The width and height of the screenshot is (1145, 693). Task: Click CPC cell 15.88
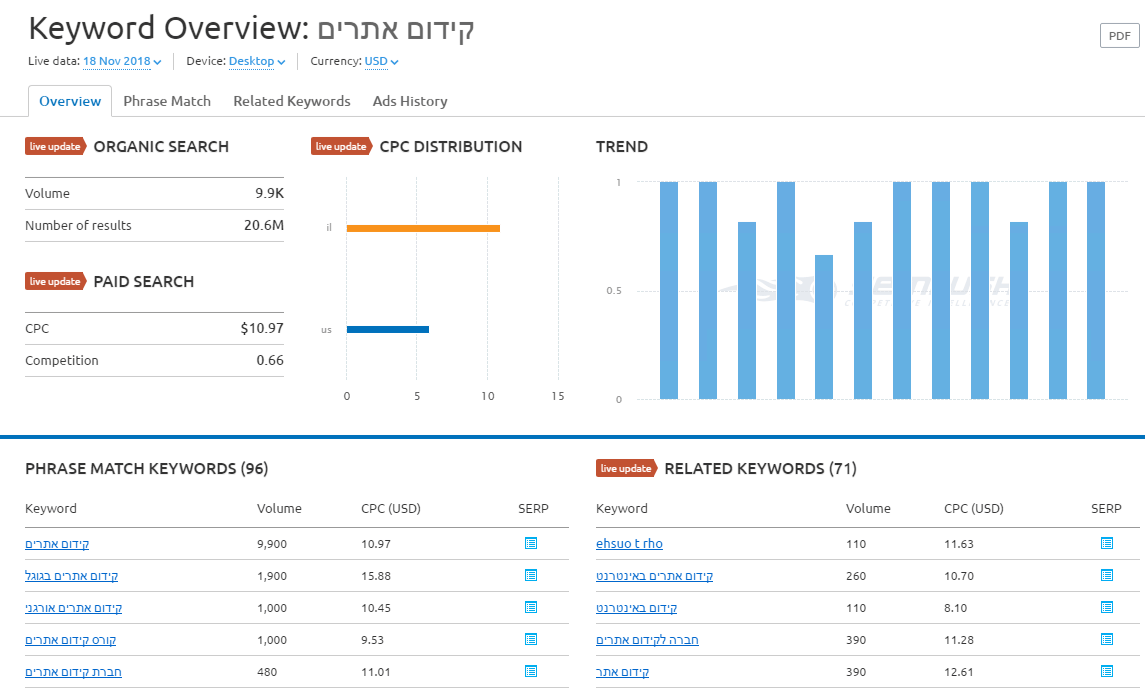click(376, 576)
